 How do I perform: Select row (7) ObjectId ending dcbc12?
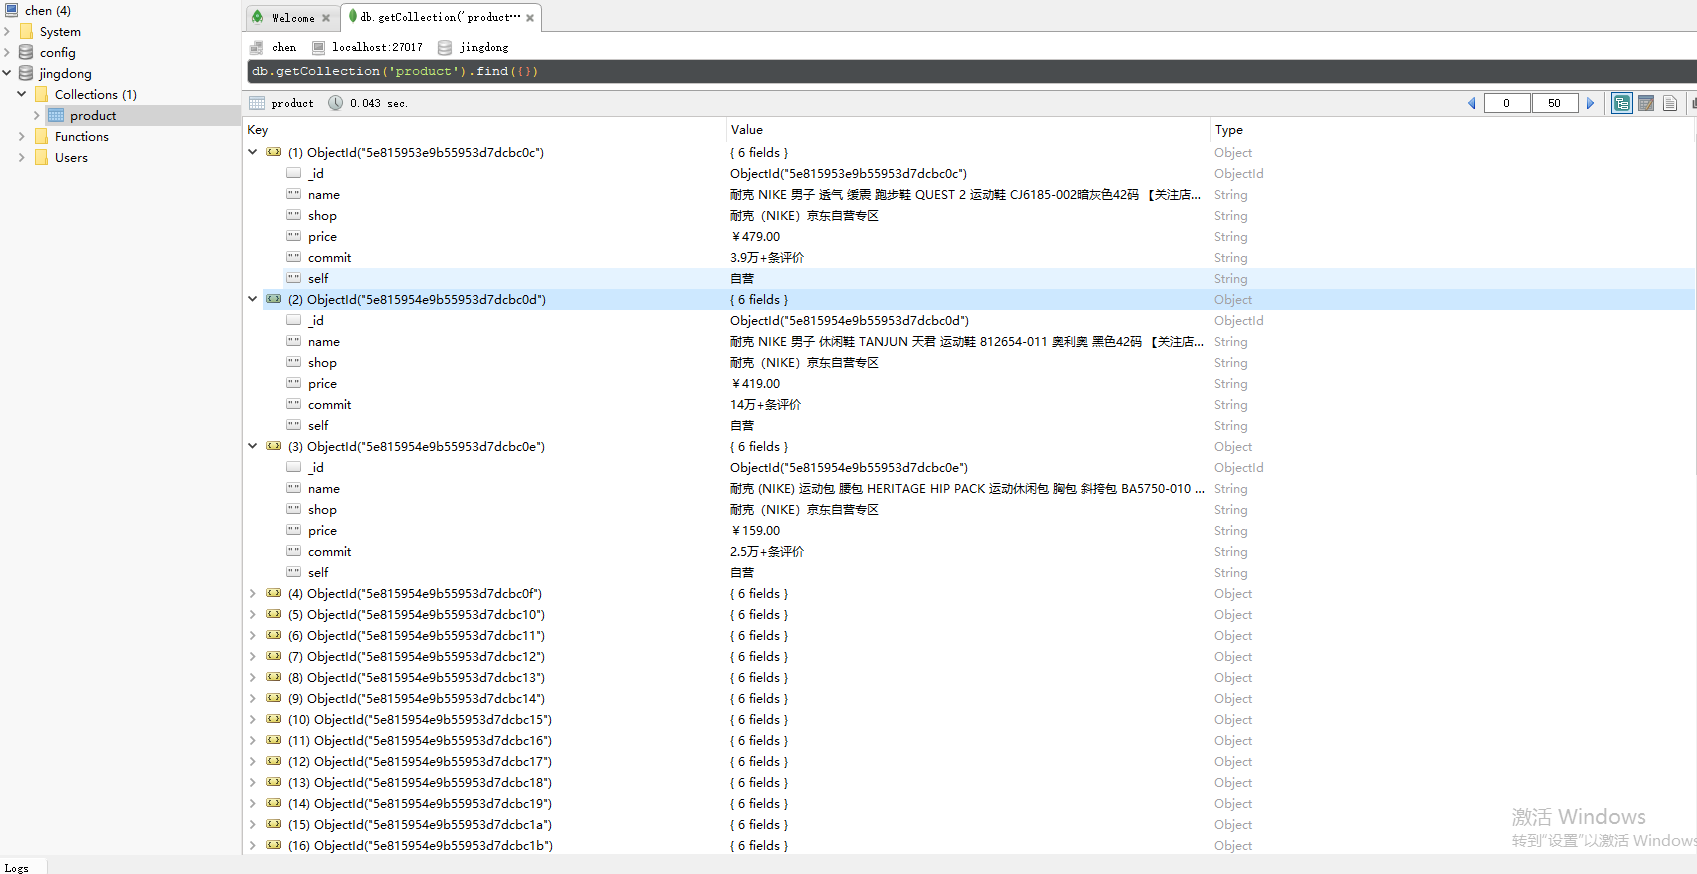point(416,656)
